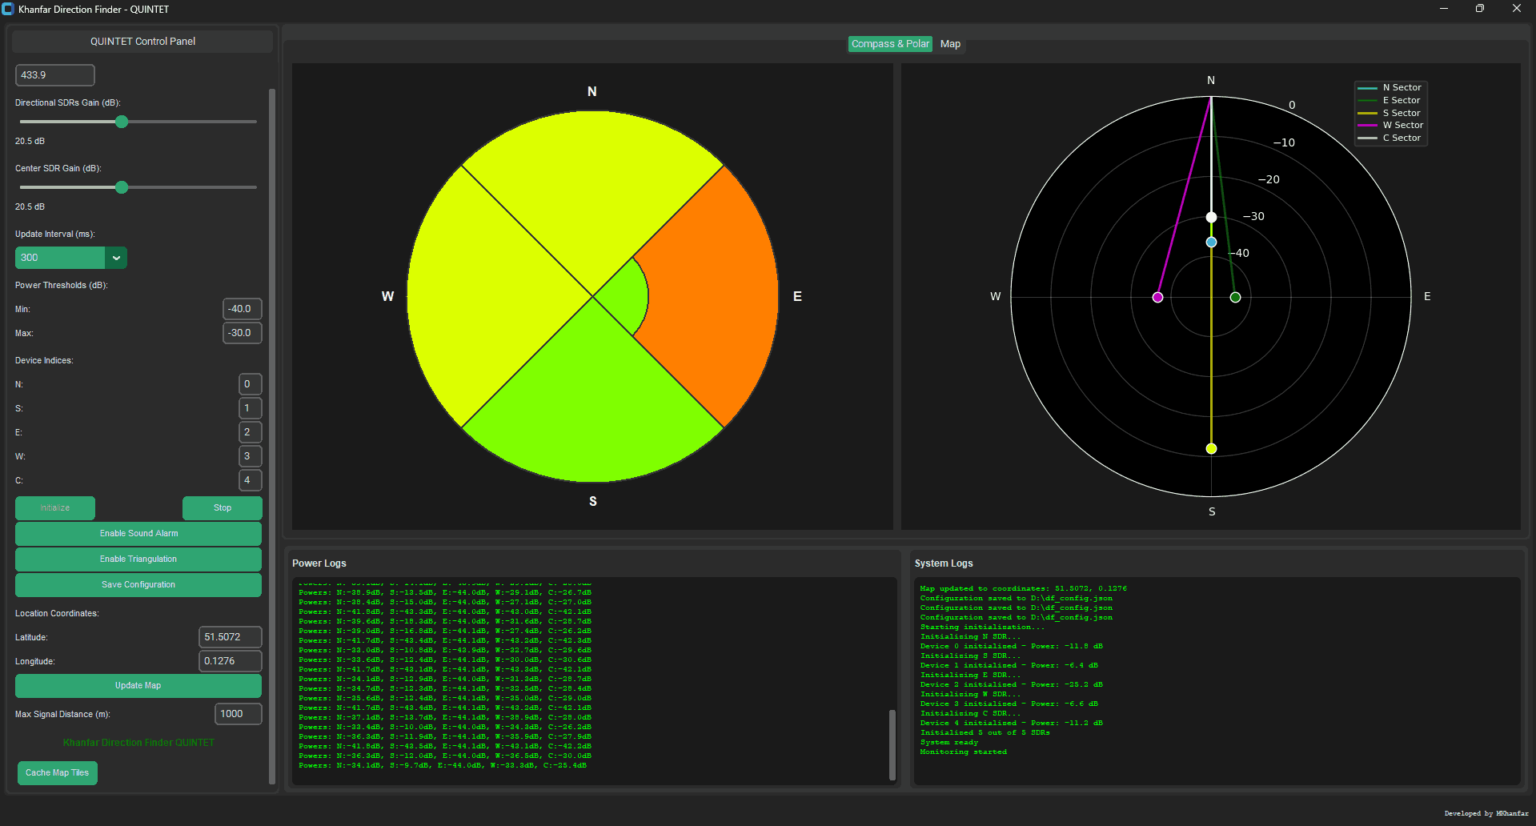Select the white C Sector marker on polar plot

(1211, 217)
